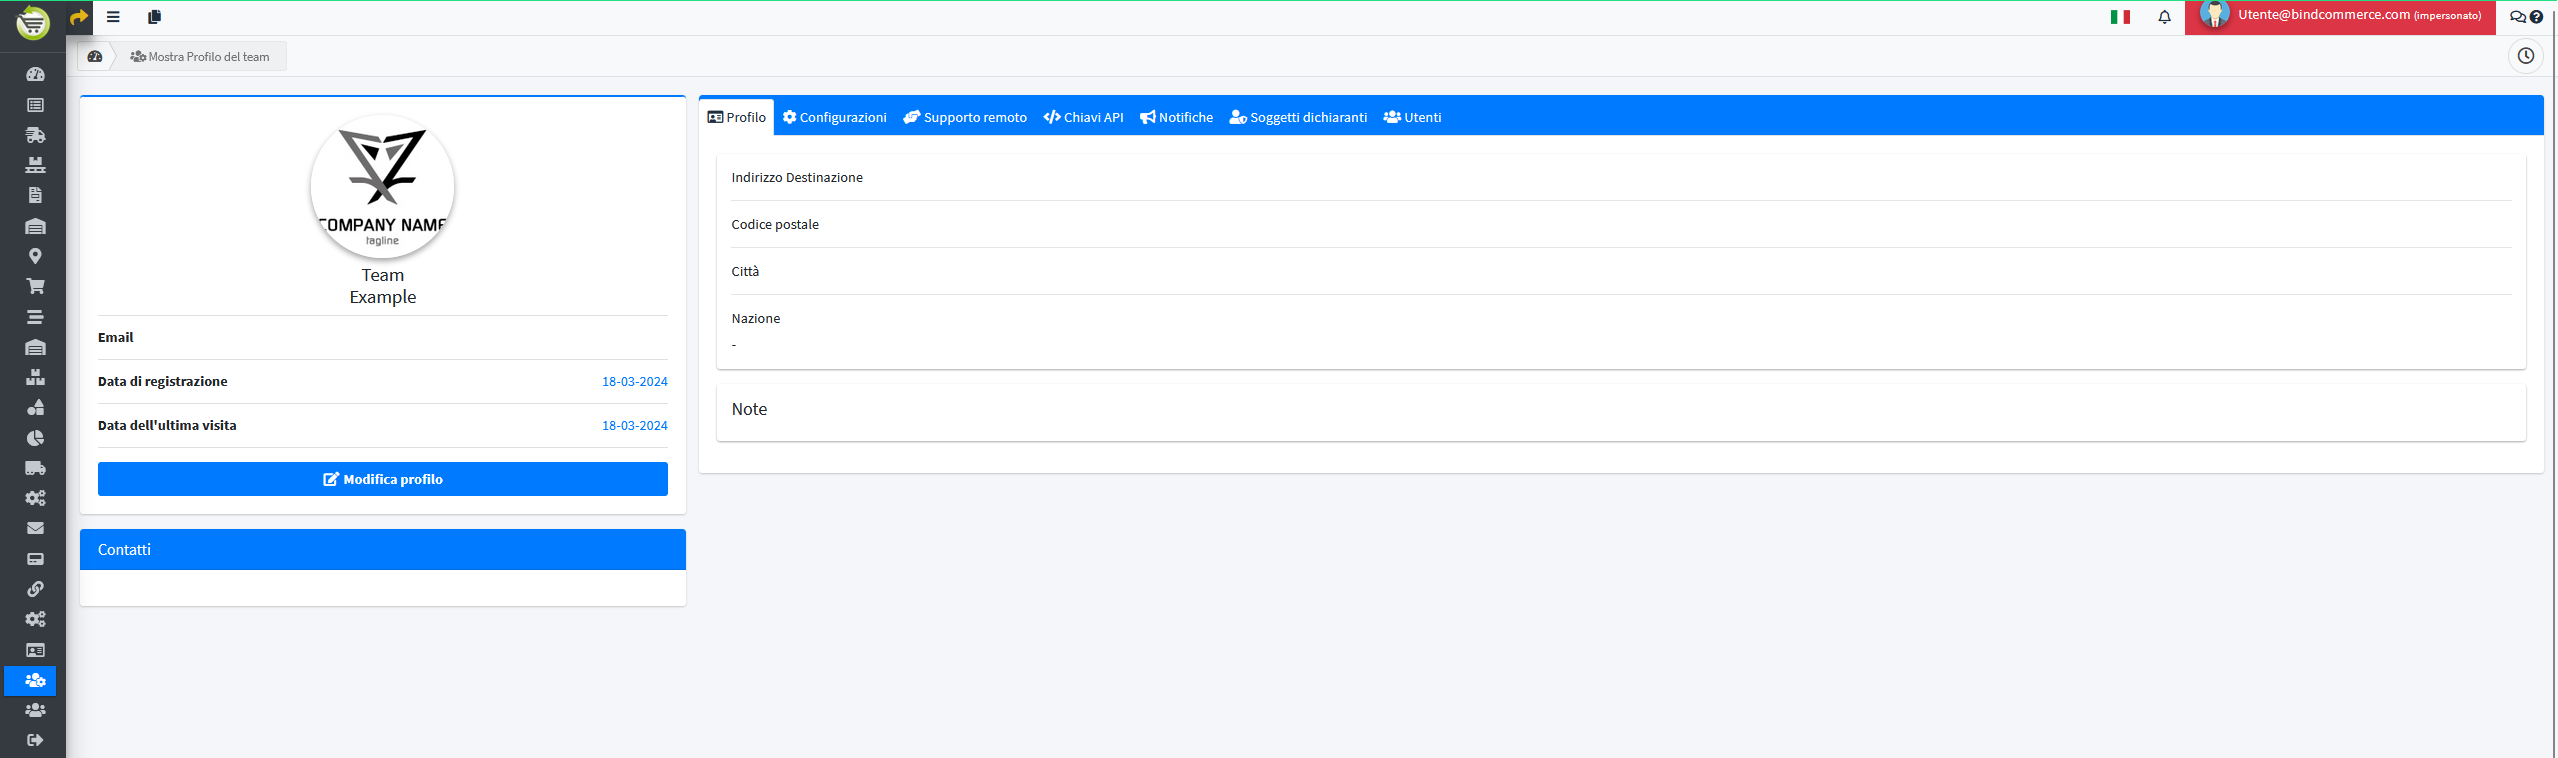Open the Italian flag language selector
Image resolution: width=2558 pixels, height=758 pixels.
tap(2120, 17)
